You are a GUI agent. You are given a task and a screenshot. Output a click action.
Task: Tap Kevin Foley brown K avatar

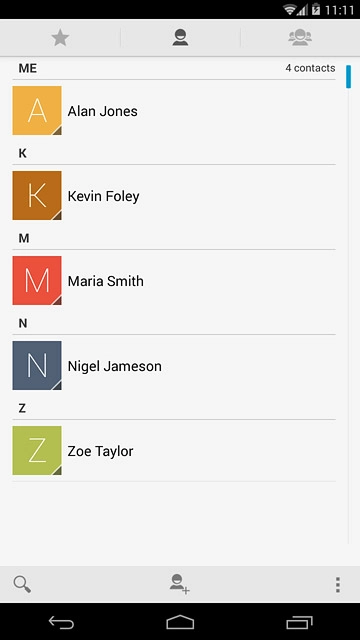pos(37,196)
